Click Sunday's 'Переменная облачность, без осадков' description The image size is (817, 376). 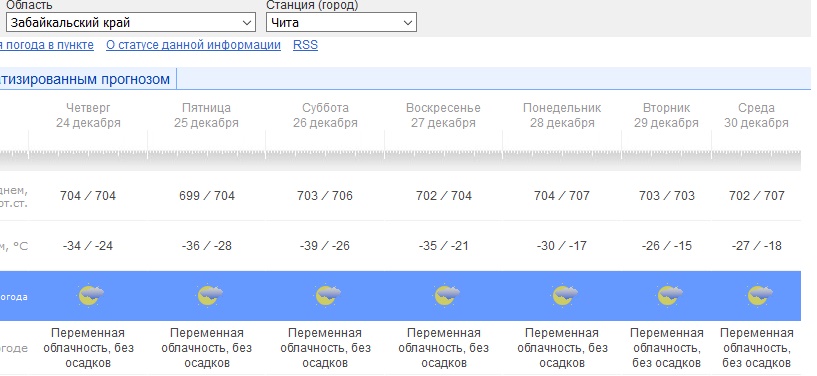pyautogui.click(x=444, y=348)
